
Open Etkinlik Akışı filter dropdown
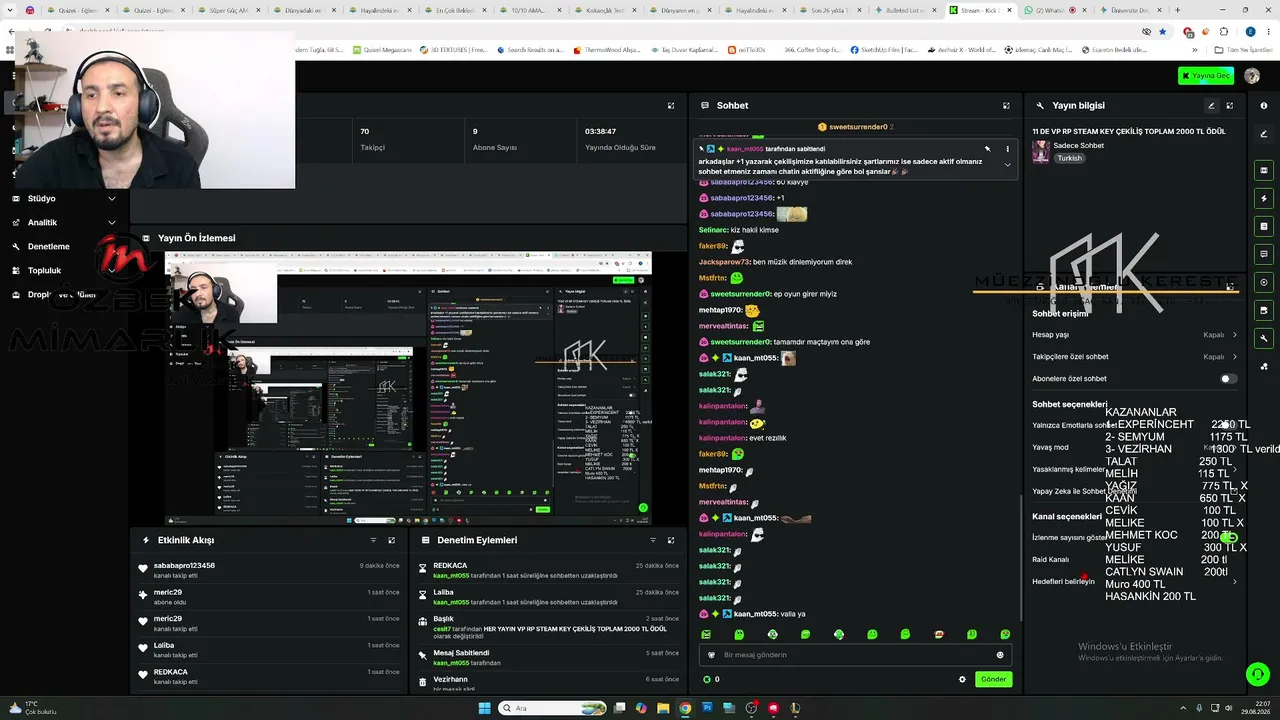click(373, 540)
